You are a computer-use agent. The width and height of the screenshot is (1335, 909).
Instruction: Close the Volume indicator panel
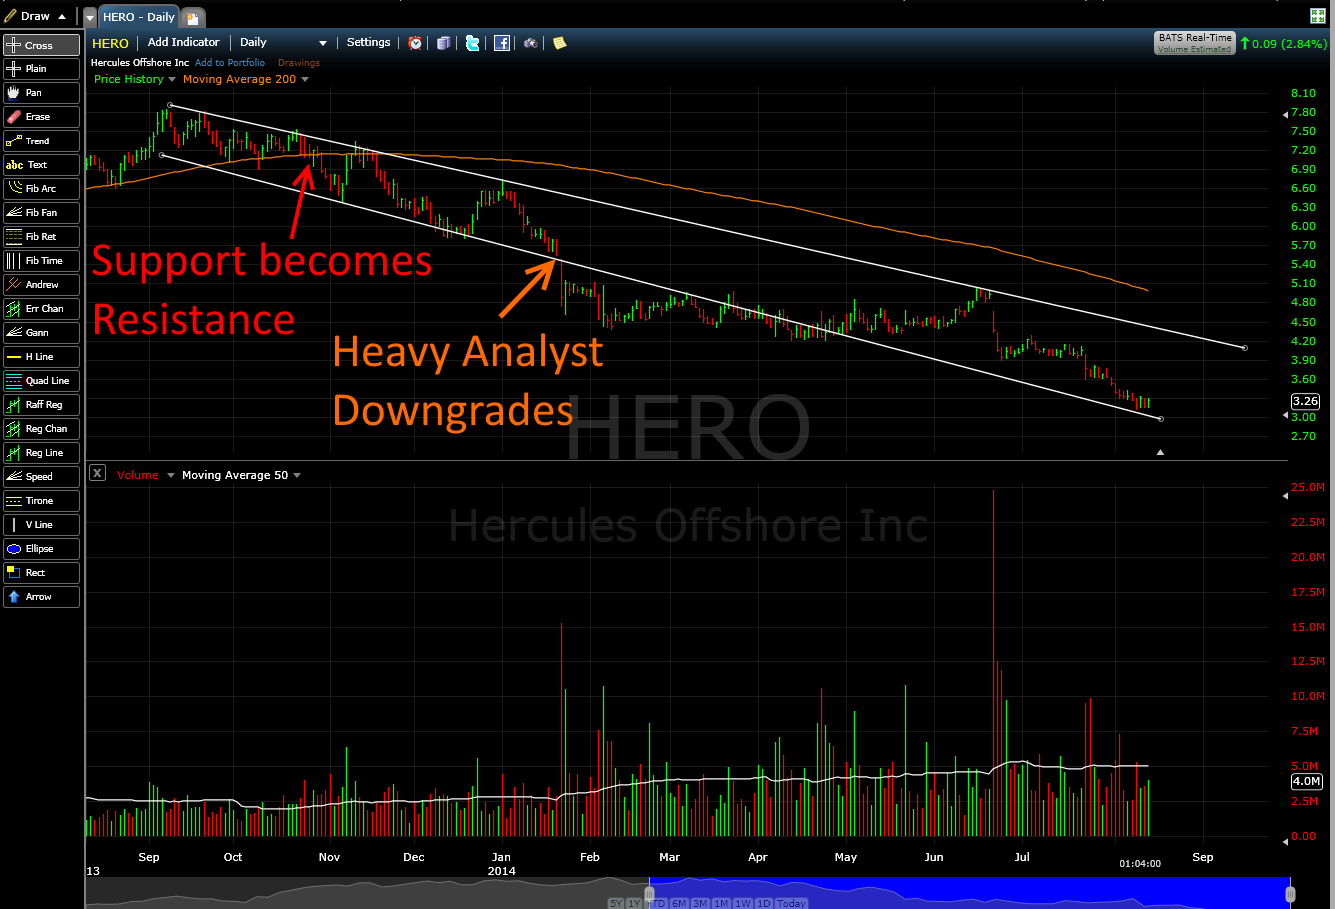(97, 473)
